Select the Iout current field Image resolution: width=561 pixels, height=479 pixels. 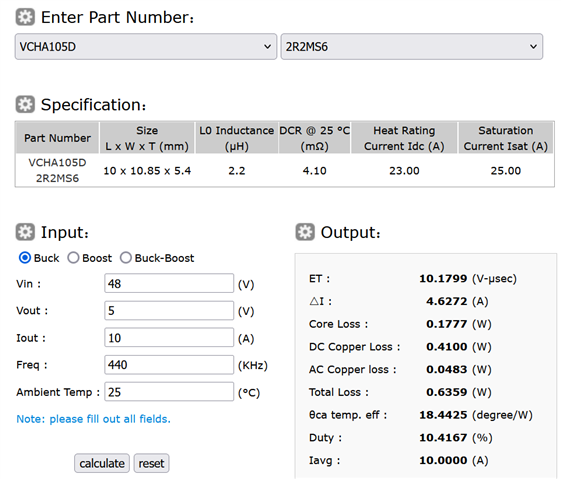[x=169, y=338]
